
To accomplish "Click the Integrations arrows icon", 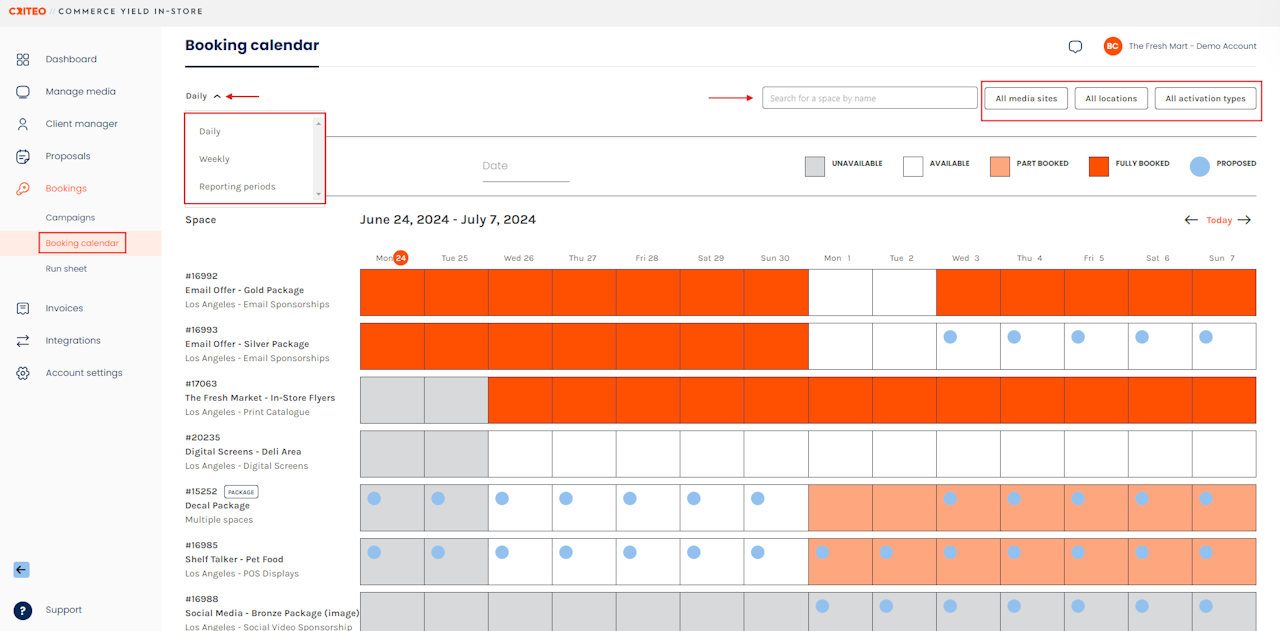I will coord(23,341).
